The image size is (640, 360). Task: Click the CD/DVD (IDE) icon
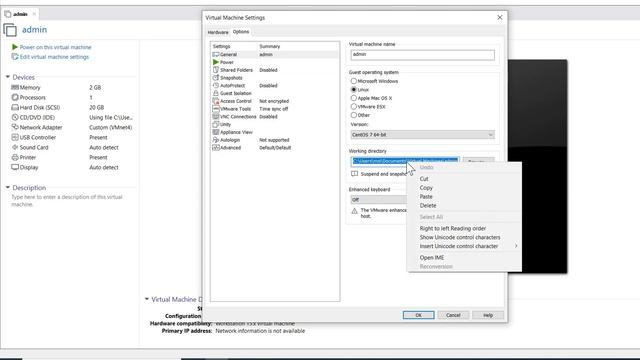15,117
